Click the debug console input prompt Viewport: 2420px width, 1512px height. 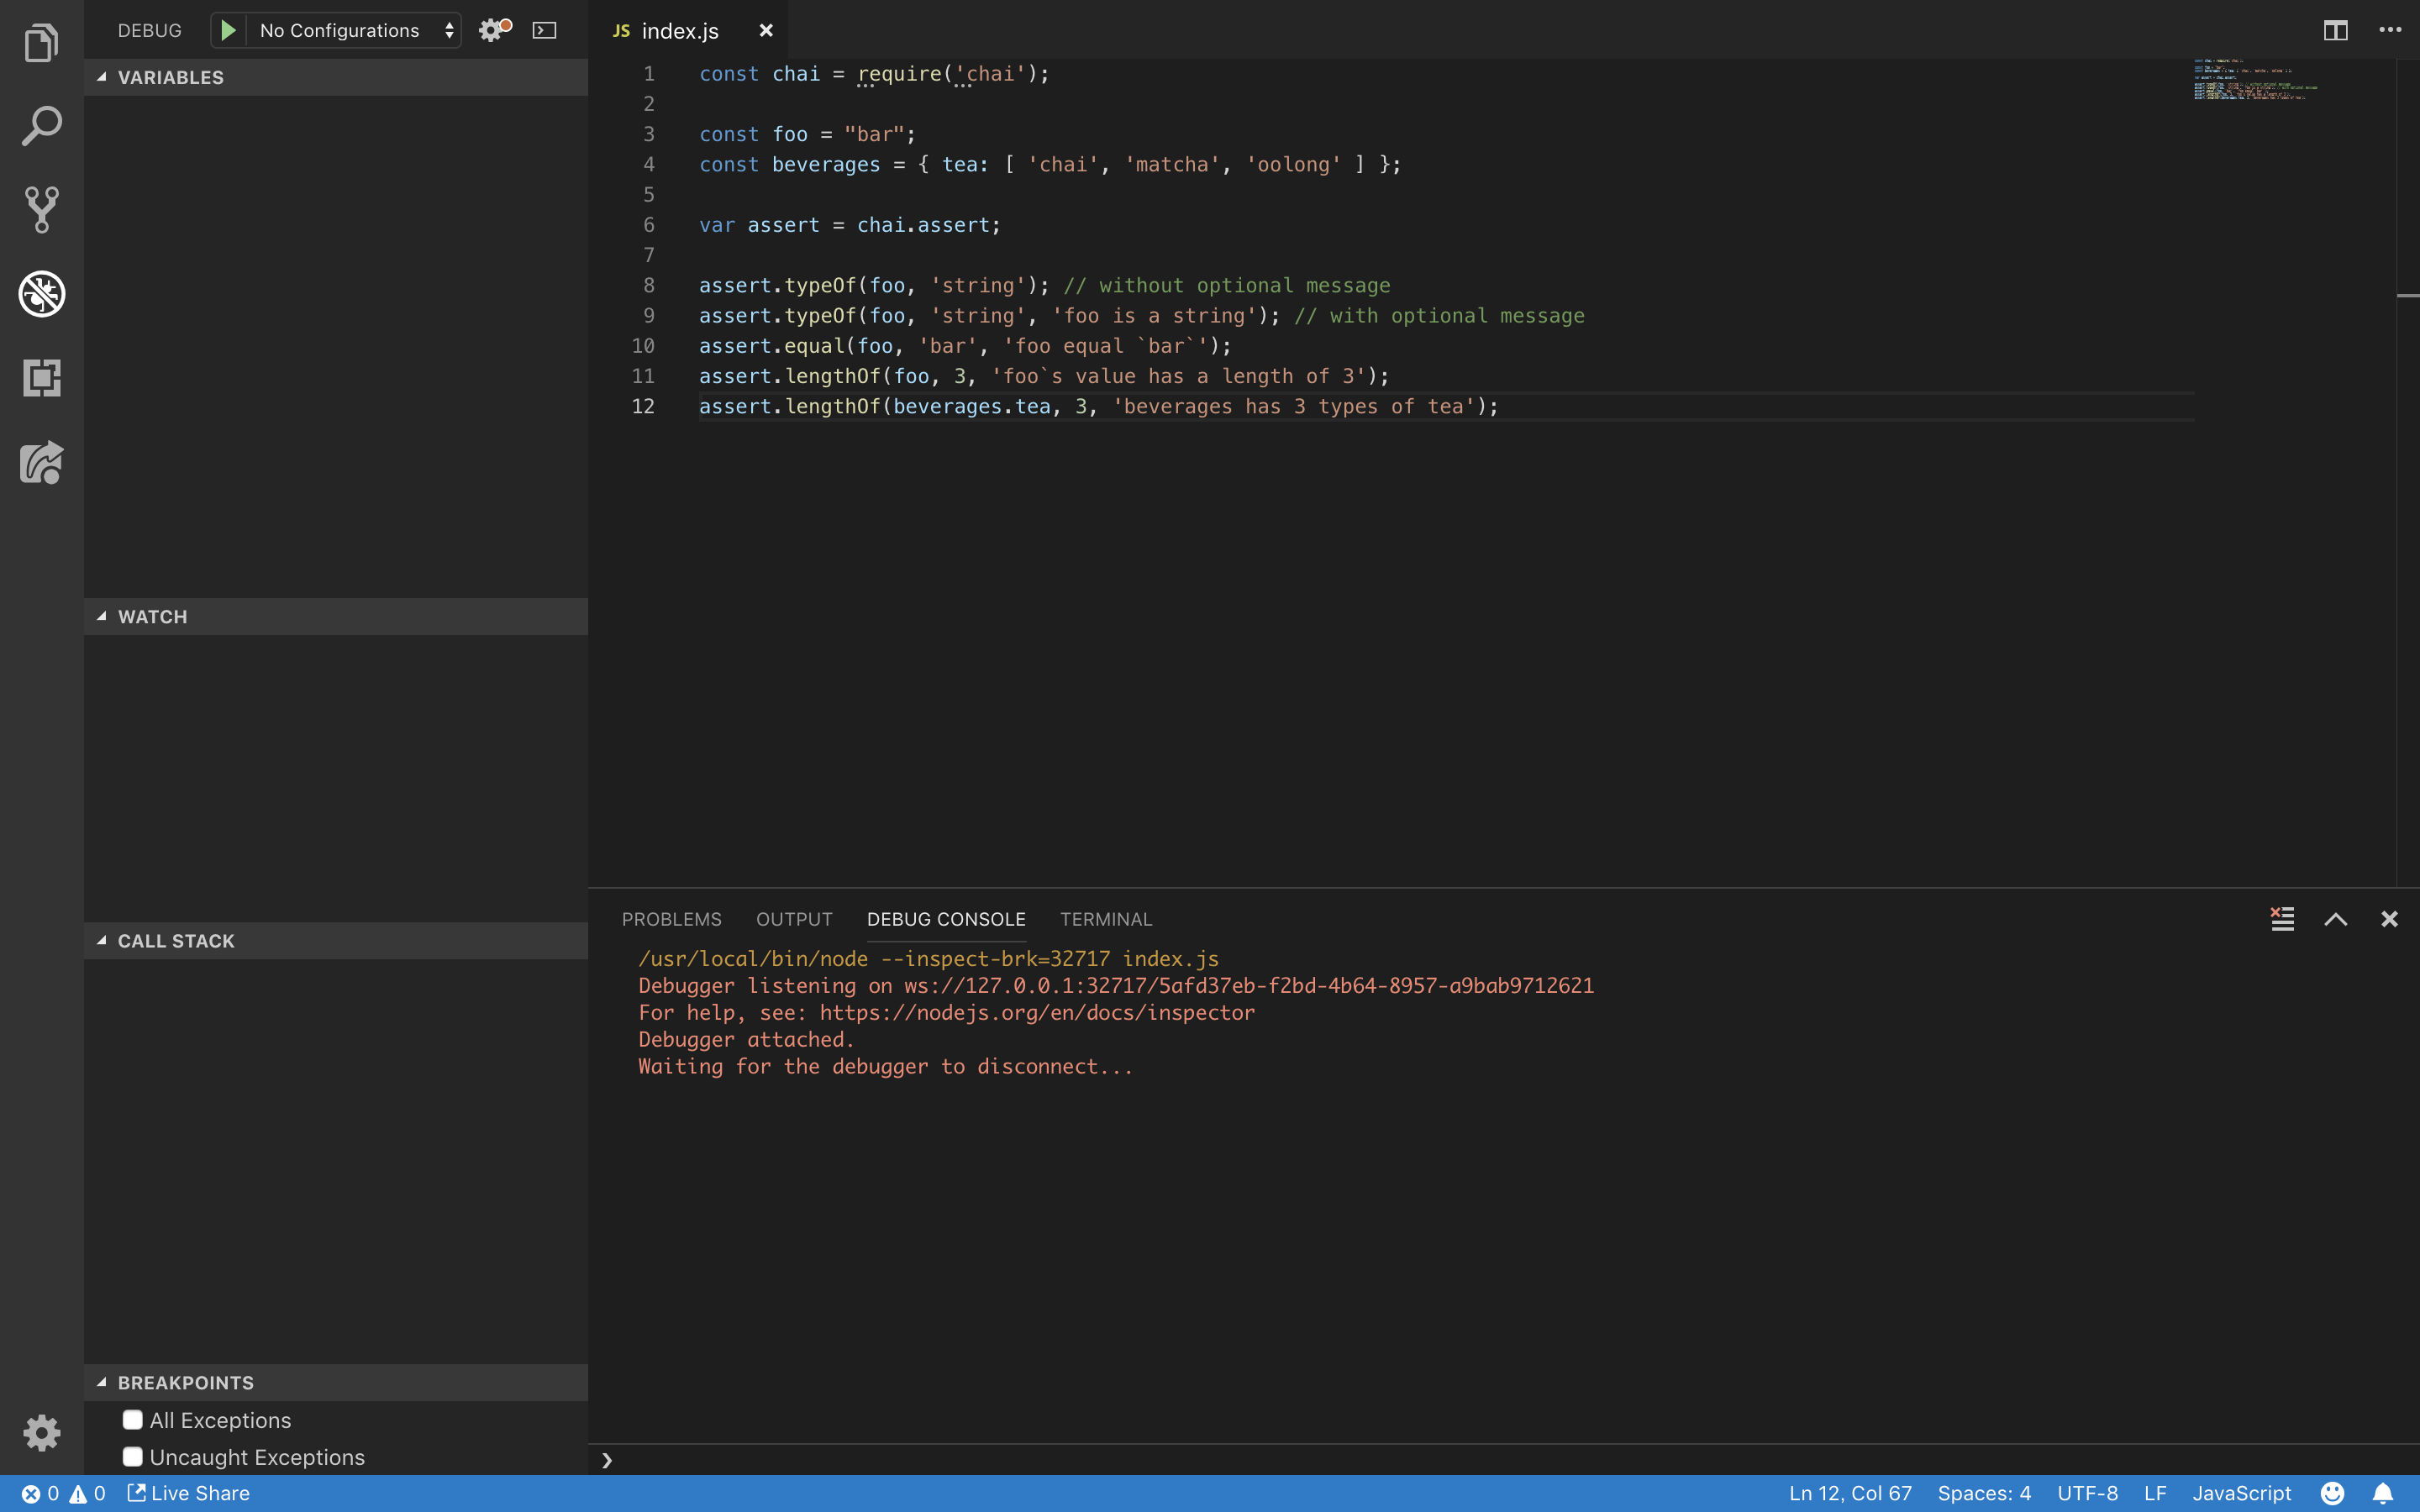coord(1504,1460)
